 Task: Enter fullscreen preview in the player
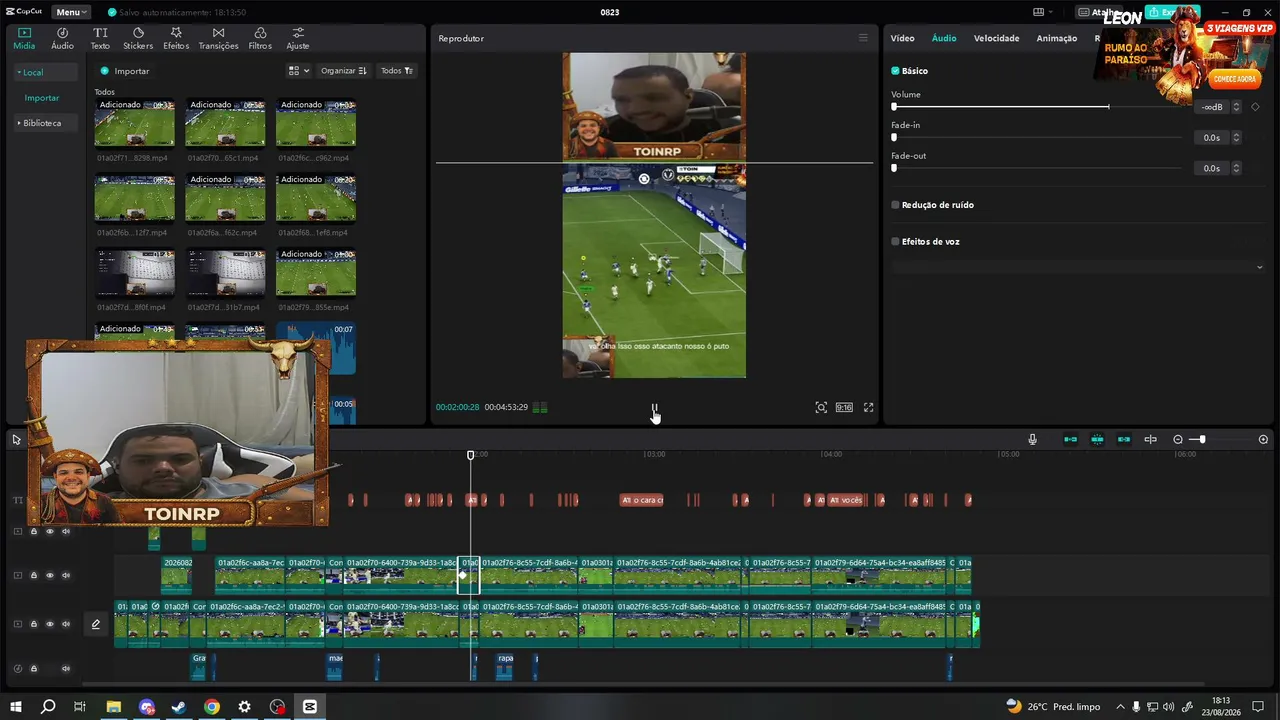[x=868, y=407]
